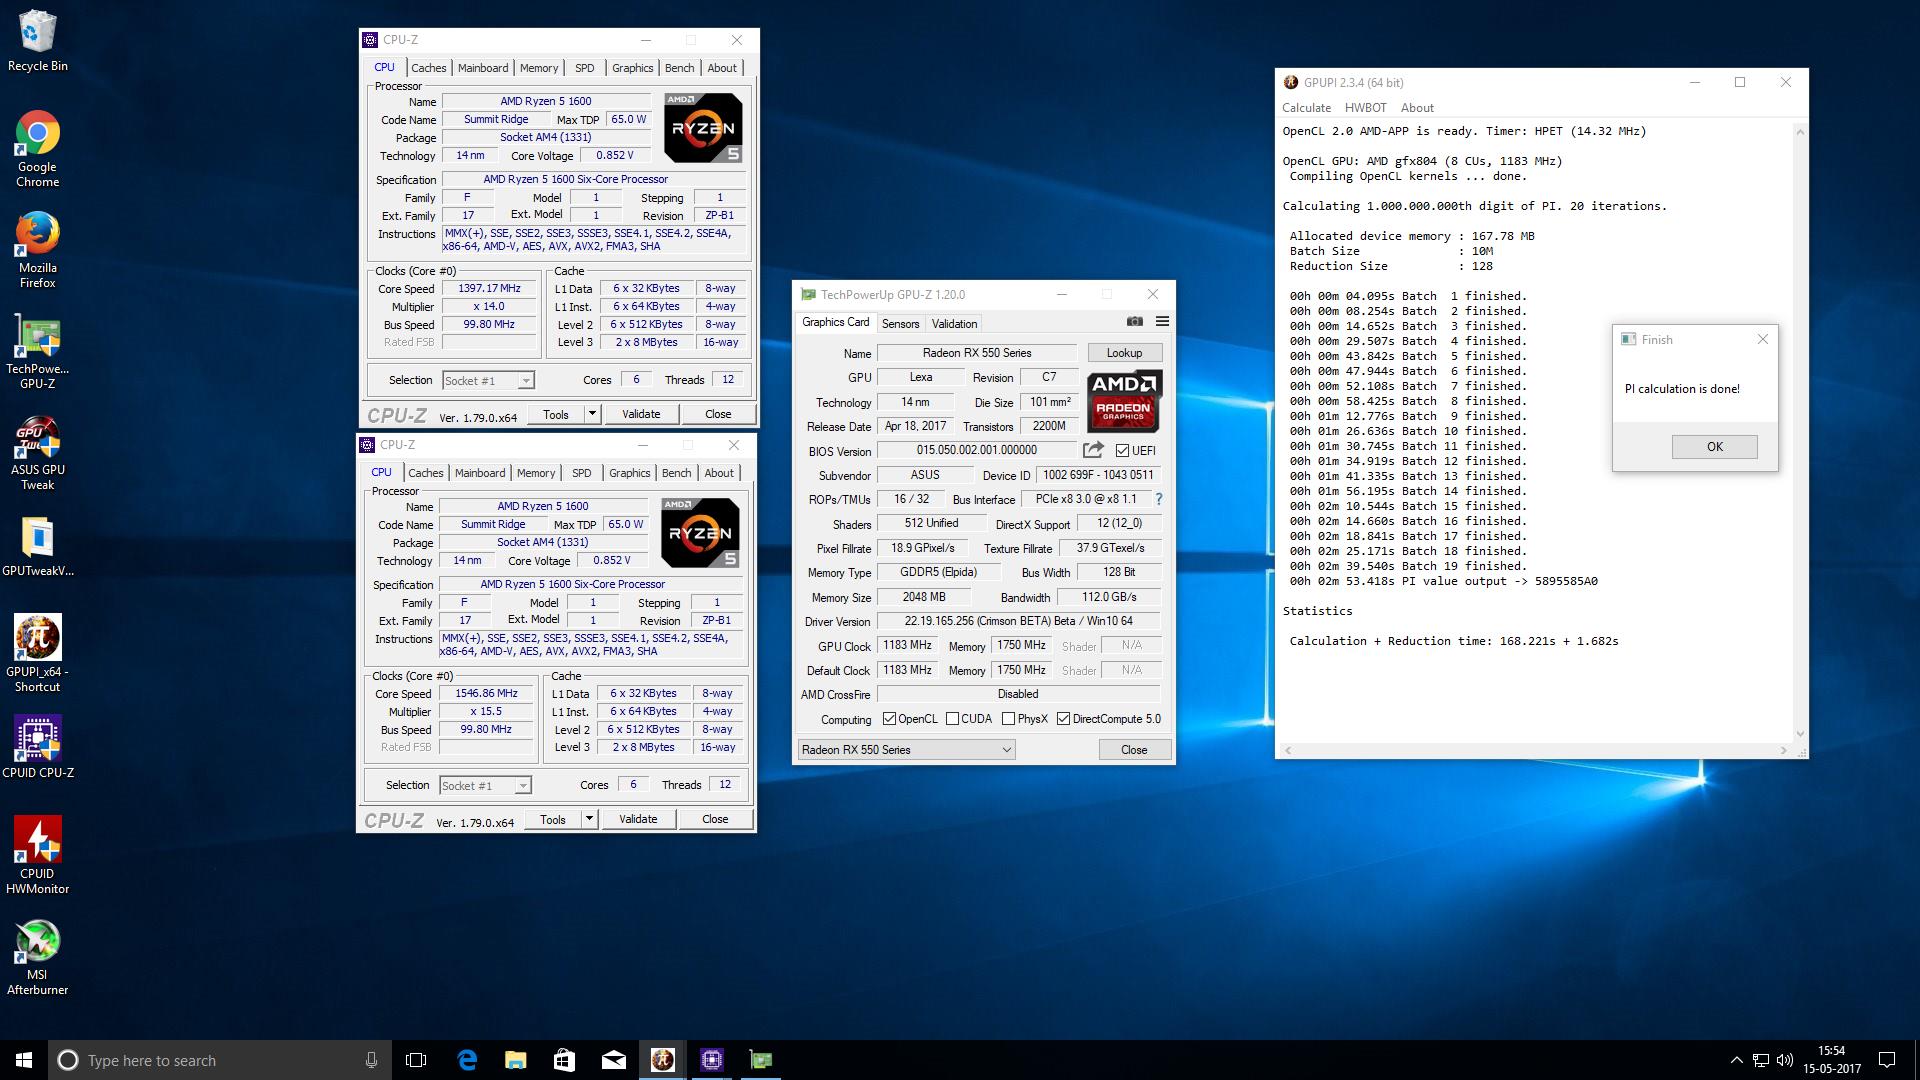Launch ASUS GPU Tweak from the desktop
Image resolution: width=1920 pixels, height=1080 pixels.
37,453
